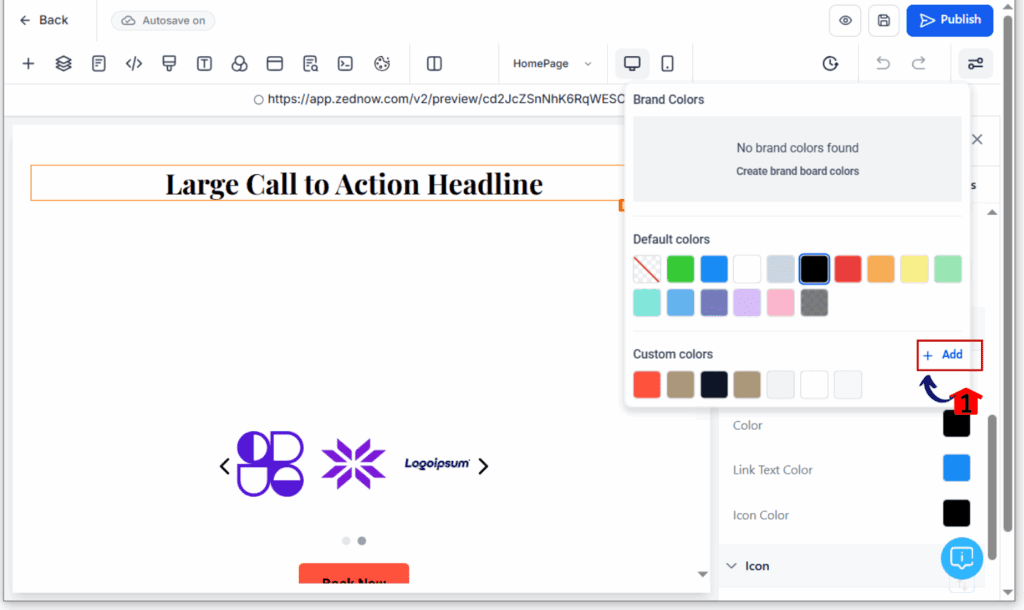The image size is (1024, 610).
Task: Open the overlapping circles color icon
Action: tap(240, 63)
